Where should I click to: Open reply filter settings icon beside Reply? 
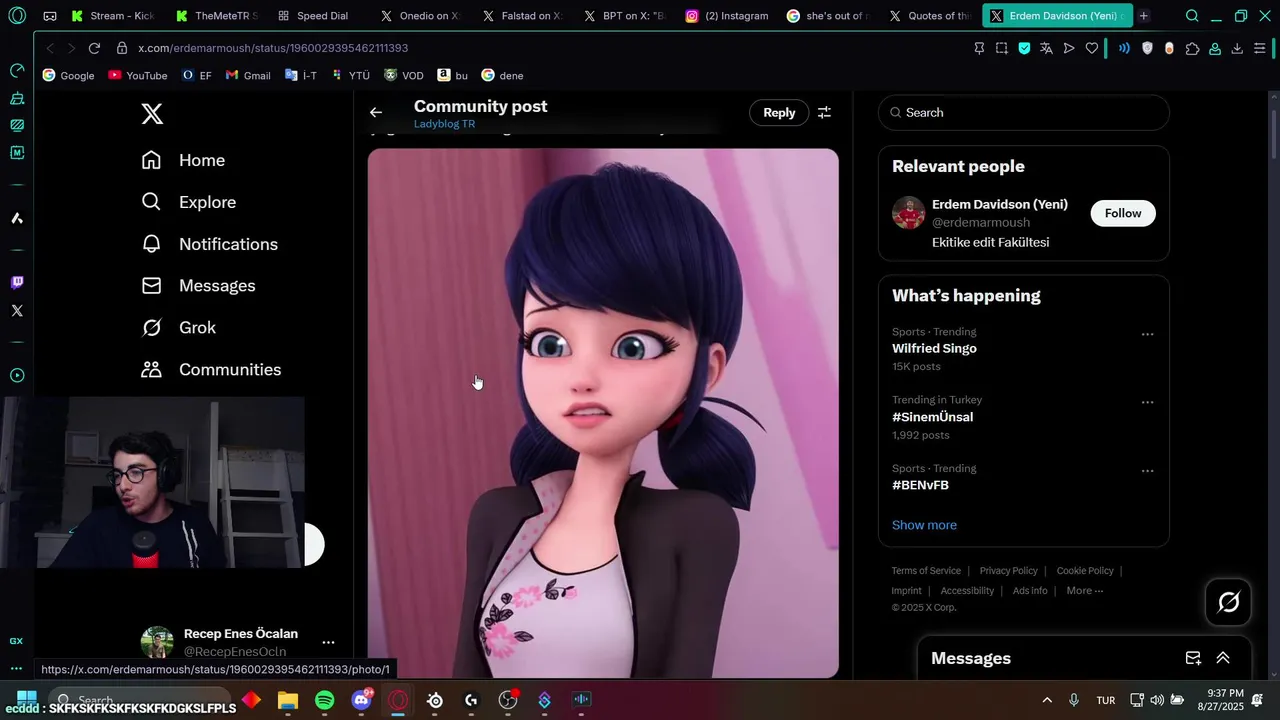(x=824, y=113)
